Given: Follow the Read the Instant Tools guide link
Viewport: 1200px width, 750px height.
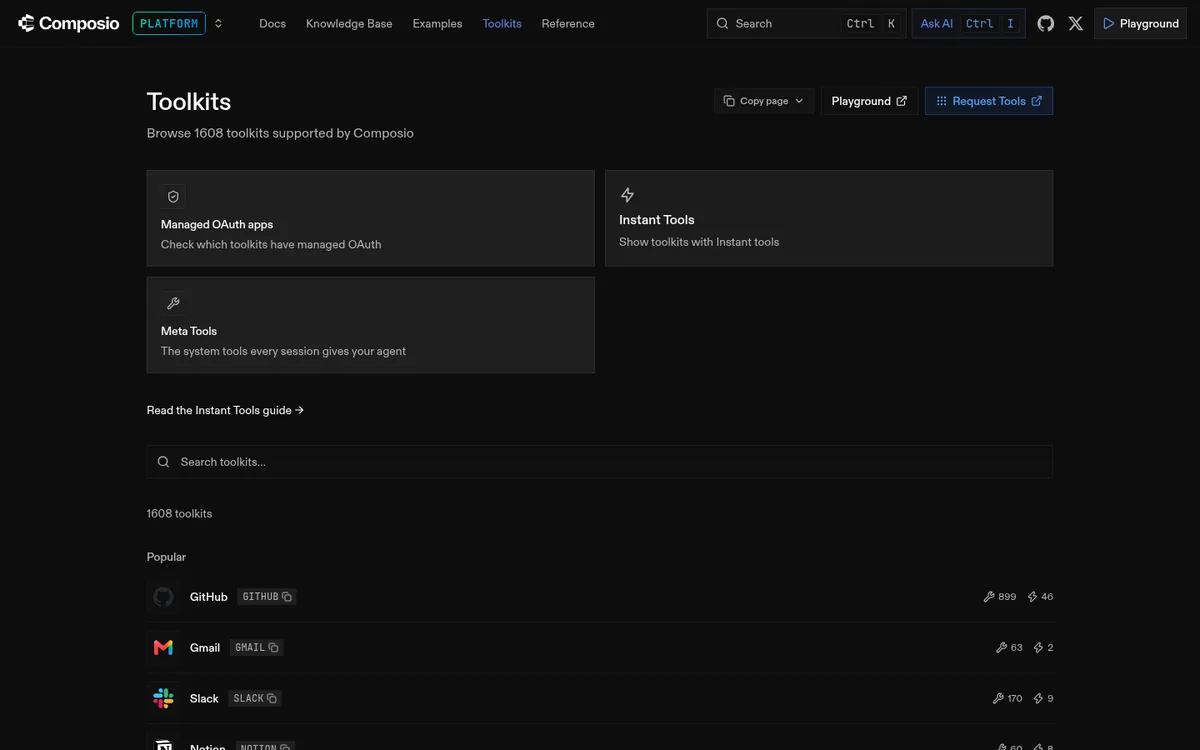Looking at the screenshot, I should coord(225,410).
